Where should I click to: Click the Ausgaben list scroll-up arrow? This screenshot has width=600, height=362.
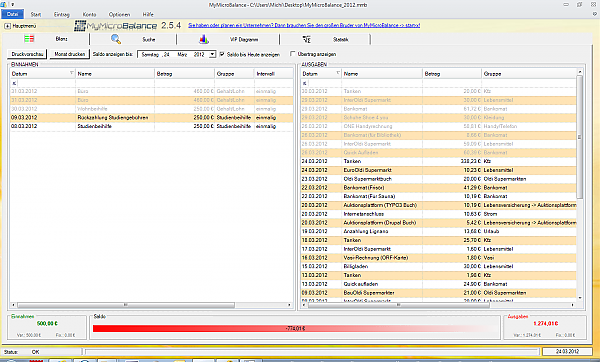(580, 72)
